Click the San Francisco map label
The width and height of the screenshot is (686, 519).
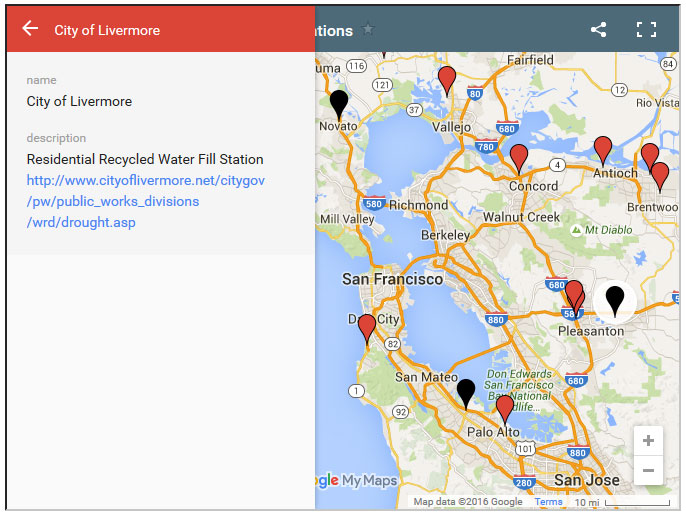tap(392, 279)
